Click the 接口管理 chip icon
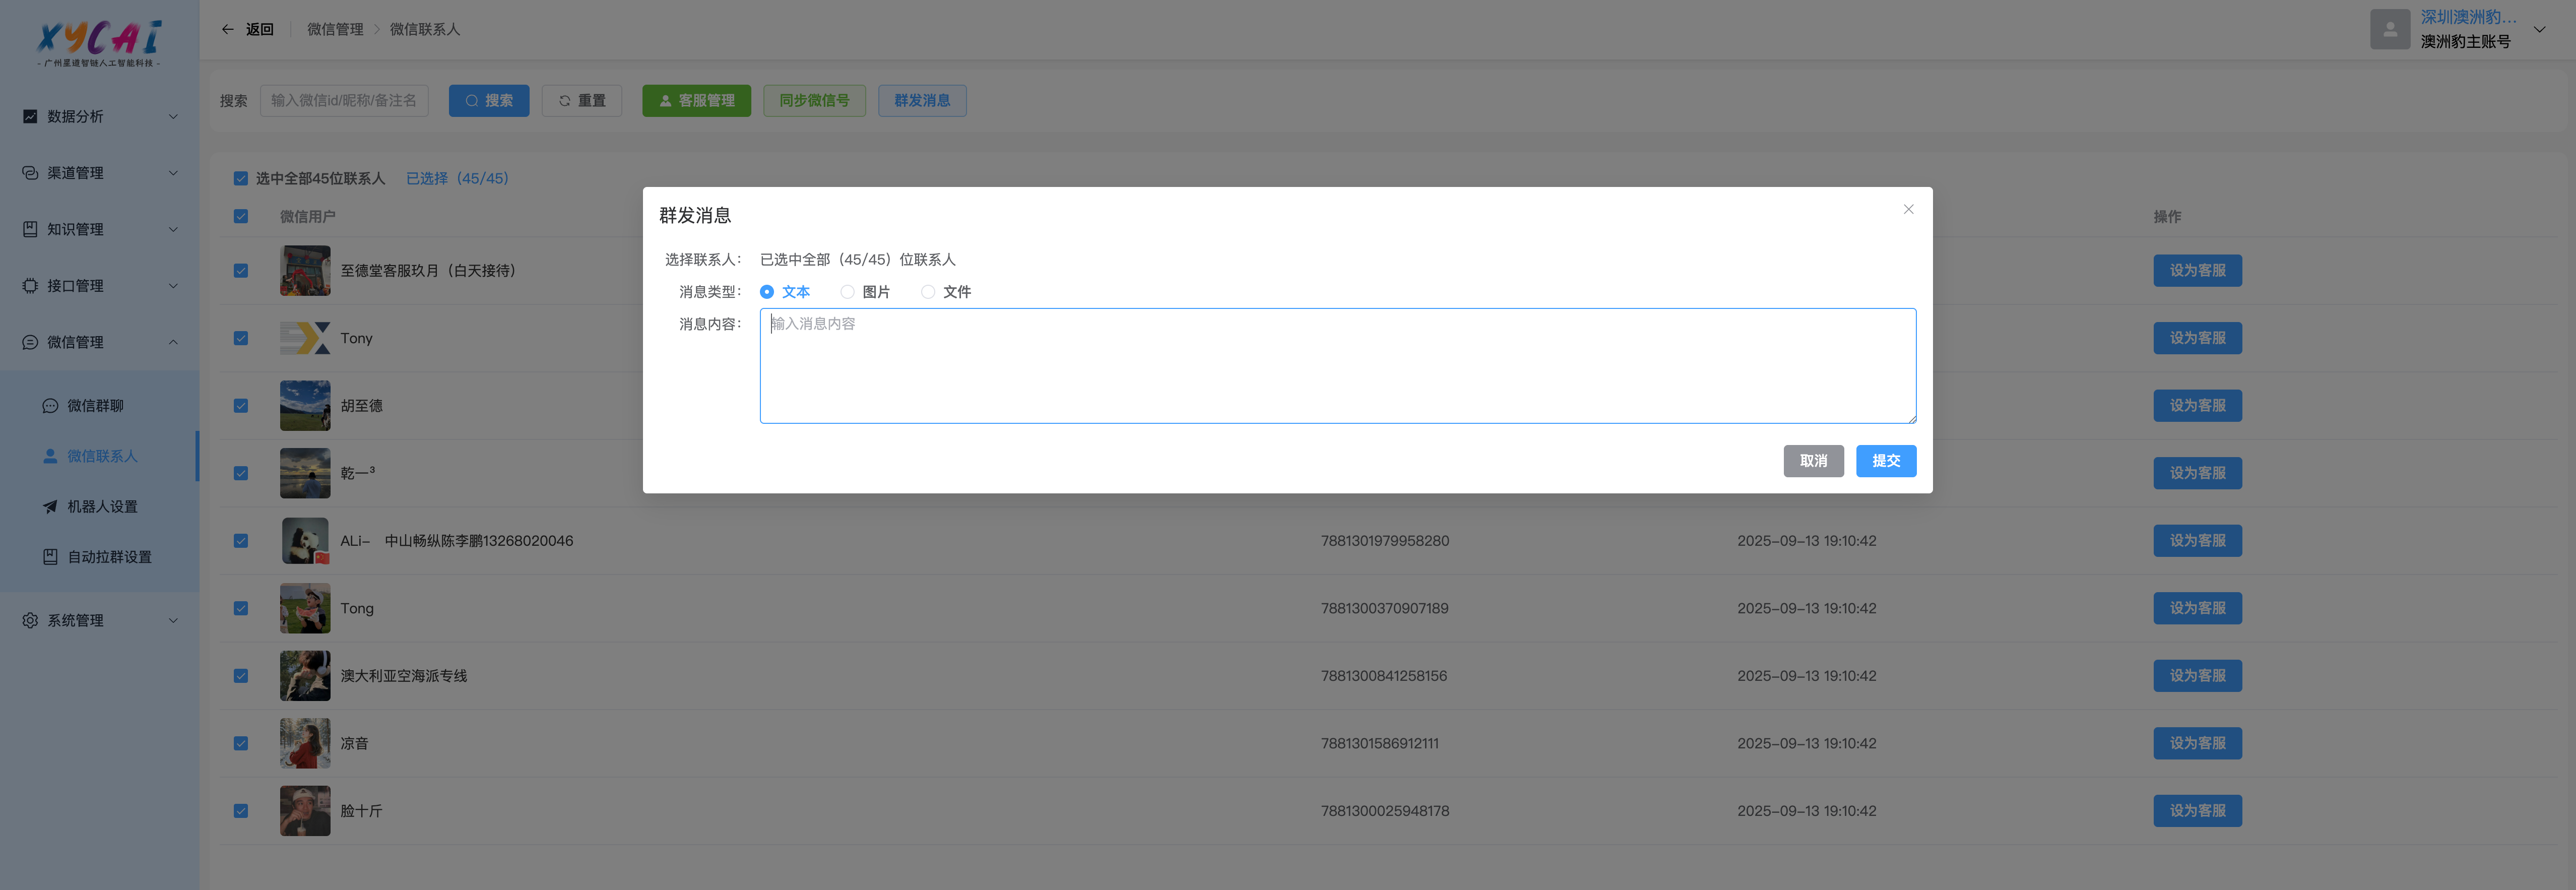This screenshot has width=2576, height=890. click(x=30, y=285)
